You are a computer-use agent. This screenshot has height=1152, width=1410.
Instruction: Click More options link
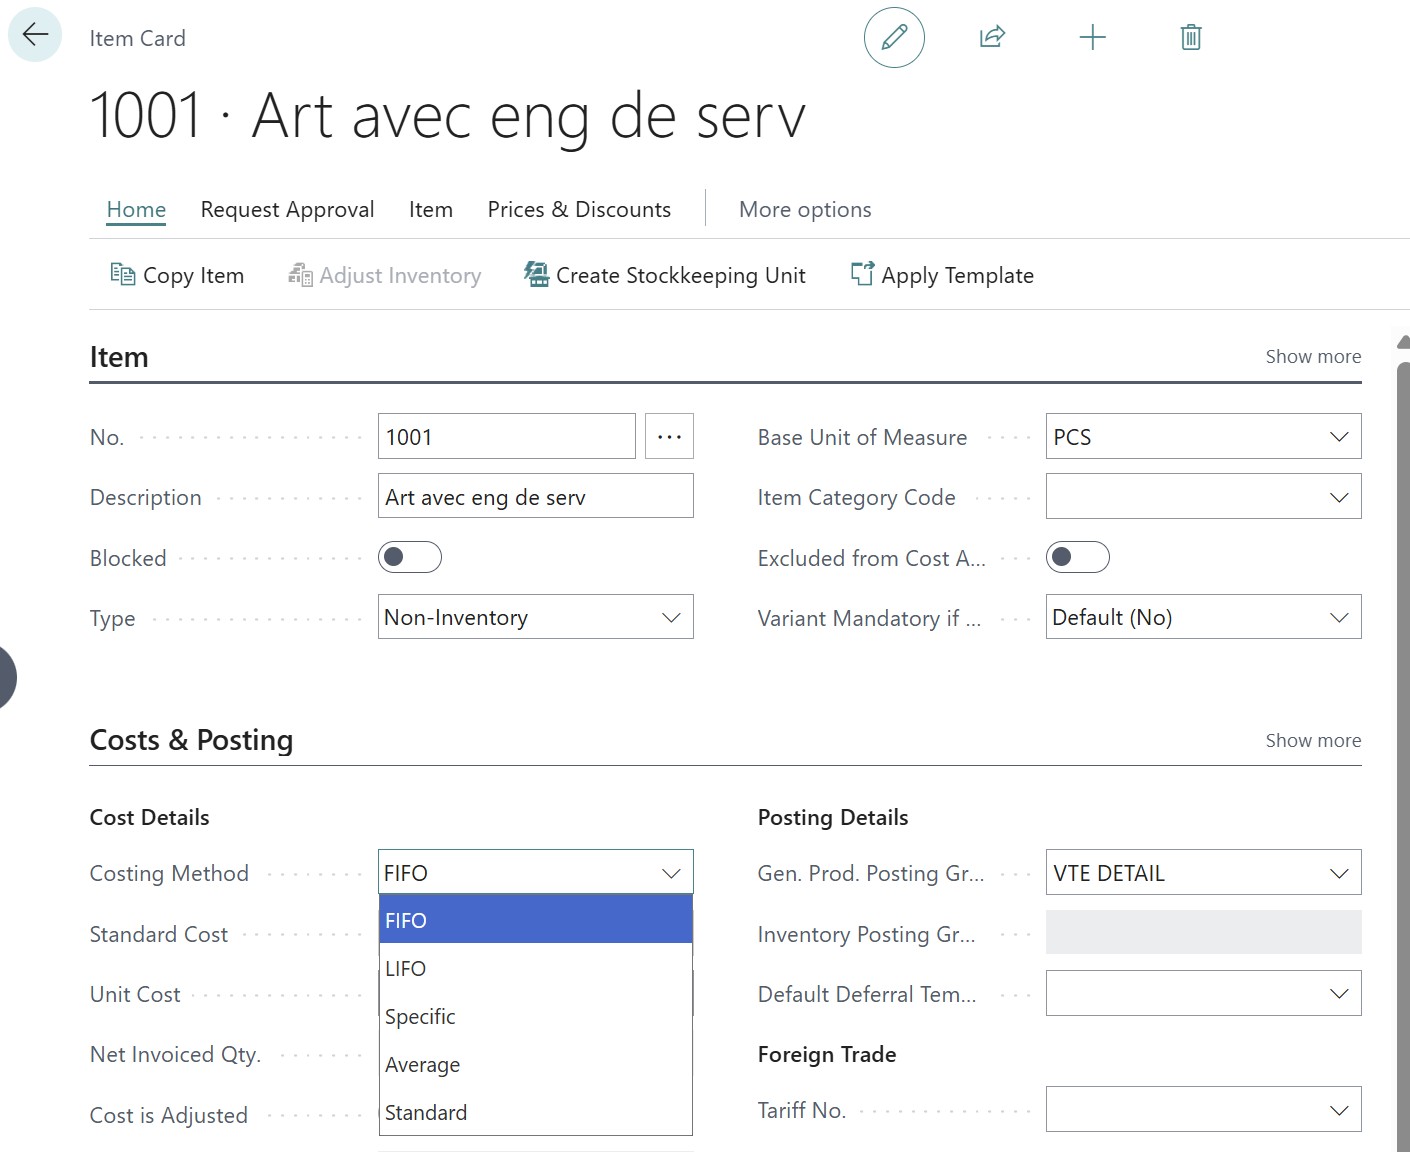[x=805, y=210]
